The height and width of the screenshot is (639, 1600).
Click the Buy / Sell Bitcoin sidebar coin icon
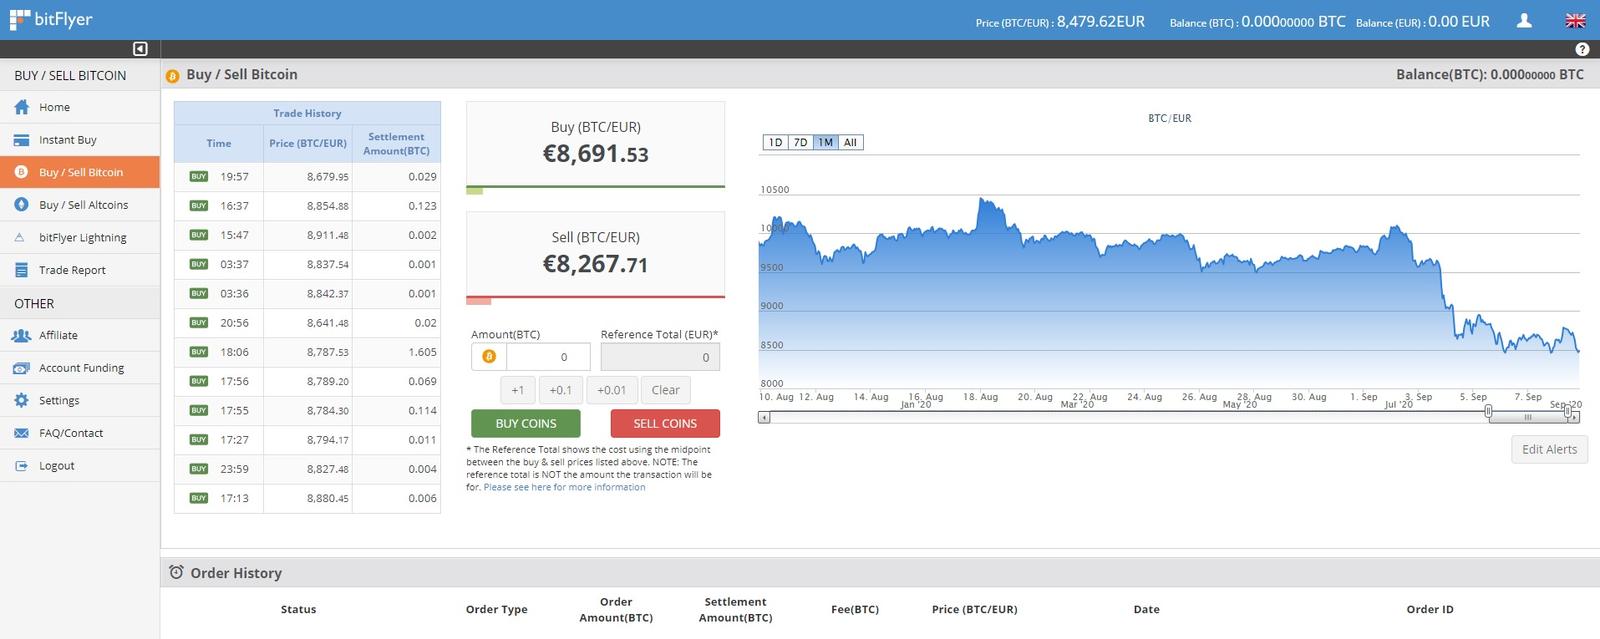click(x=21, y=172)
